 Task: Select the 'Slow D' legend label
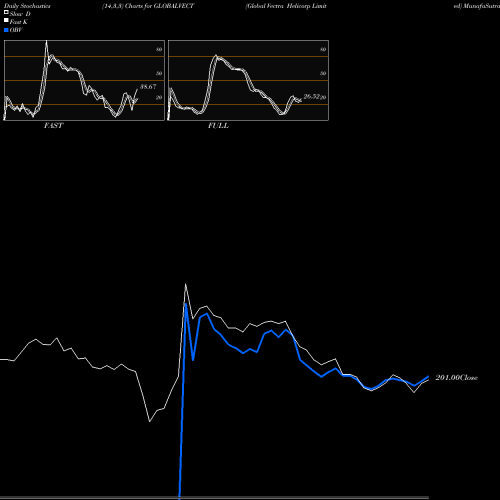coord(20,14)
